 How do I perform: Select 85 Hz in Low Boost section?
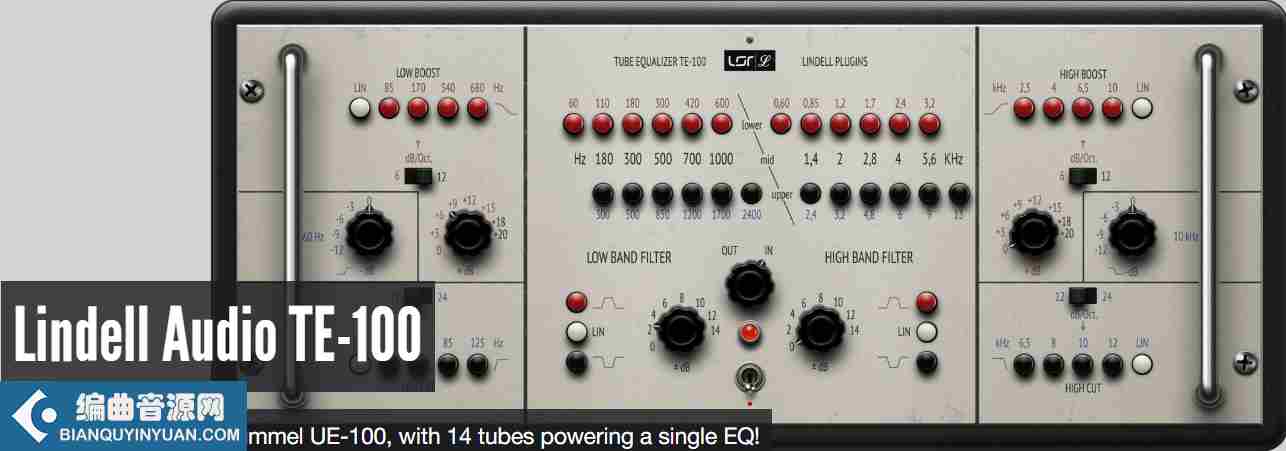(x=389, y=109)
